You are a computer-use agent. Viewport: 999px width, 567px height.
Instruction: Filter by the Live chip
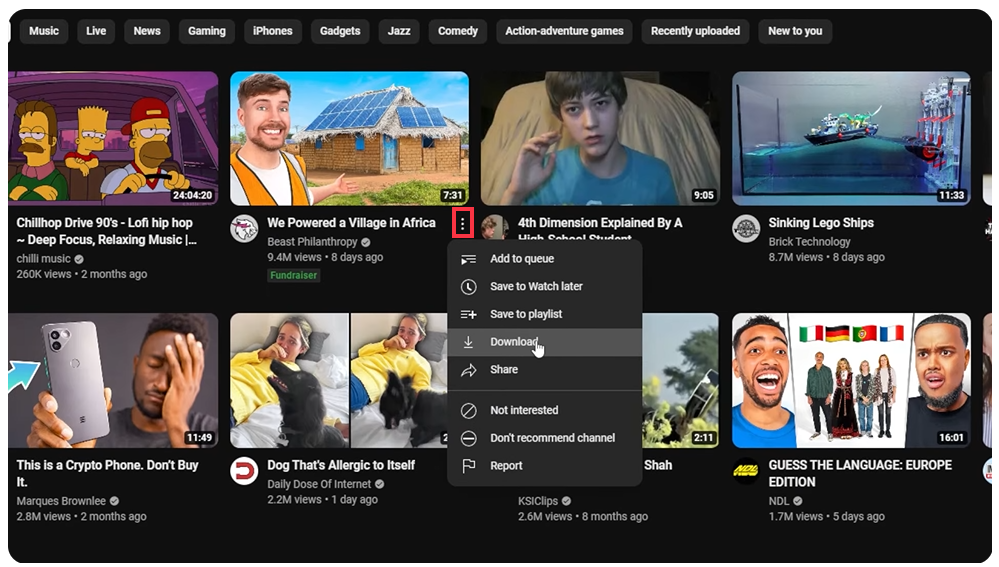(96, 31)
